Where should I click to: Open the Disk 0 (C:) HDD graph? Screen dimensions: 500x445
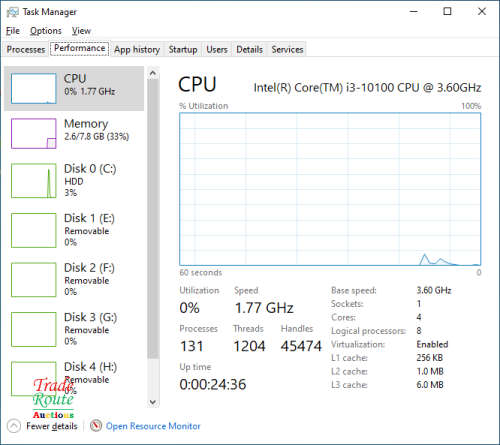coord(34,181)
